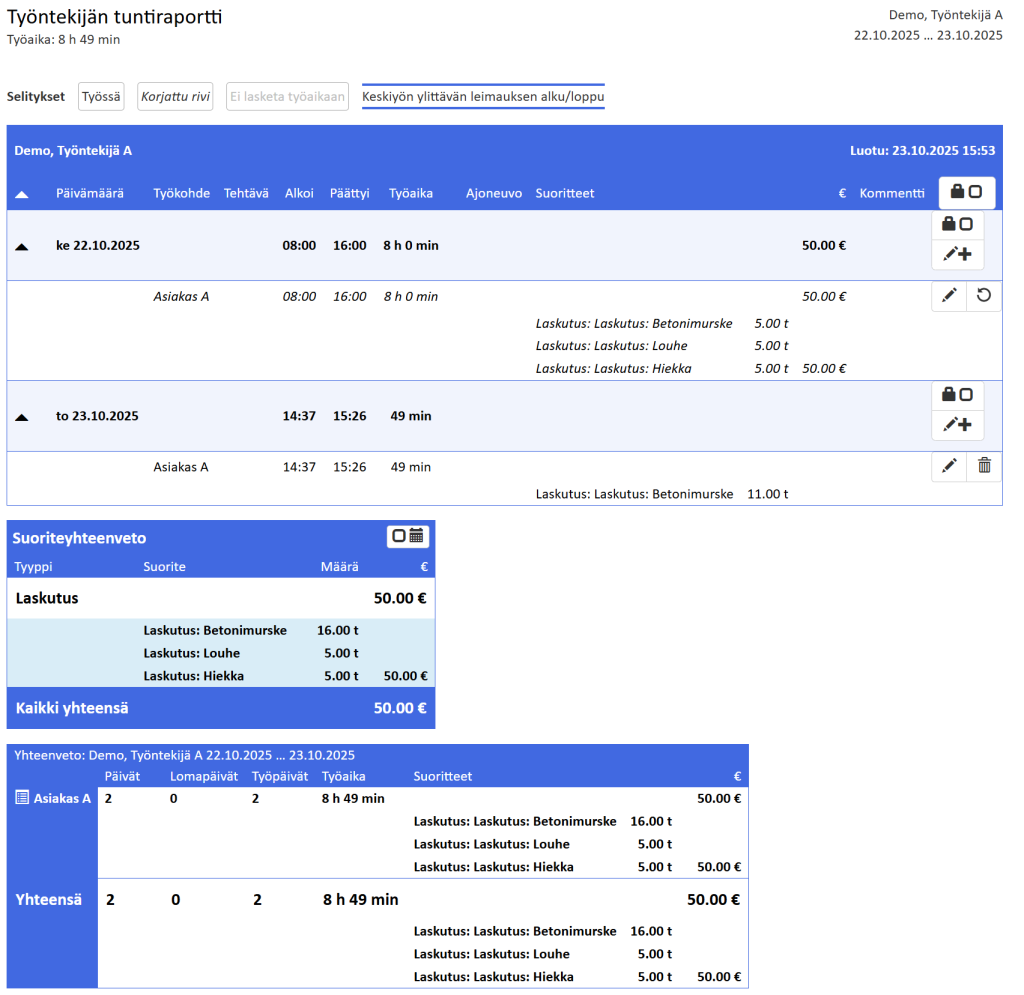Screen dimensions: 1024x995
Task: Collapse the to 23.10.2025 day group
Action: 21,417
